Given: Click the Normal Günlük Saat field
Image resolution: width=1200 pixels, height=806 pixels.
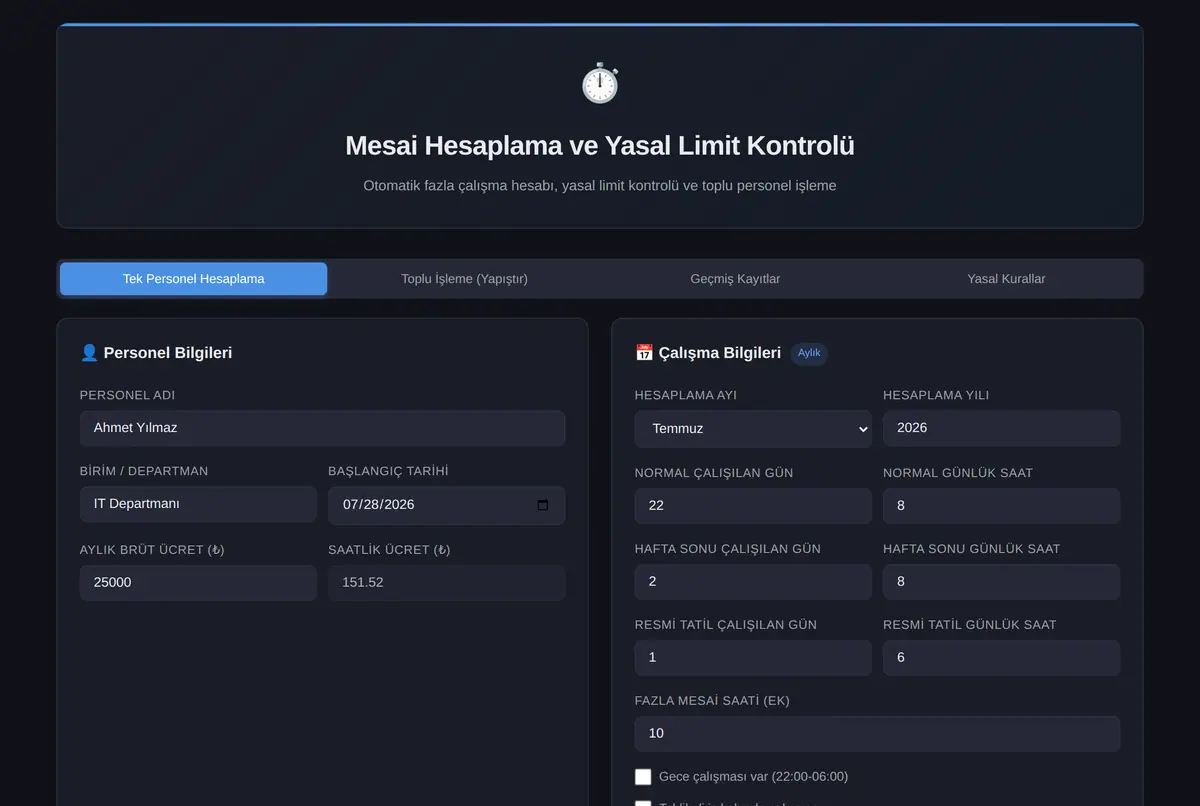Looking at the screenshot, I should (1001, 506).
